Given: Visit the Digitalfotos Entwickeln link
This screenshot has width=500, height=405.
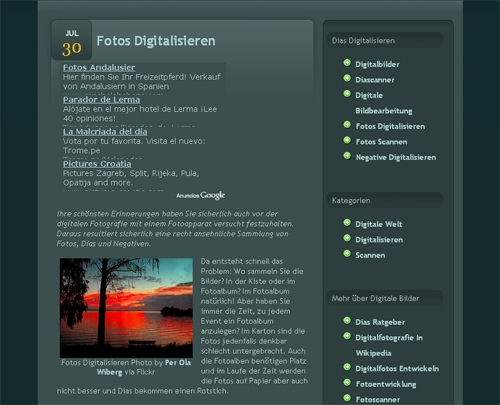Looking at the screenshot, I should pyautogui.click(x=397, y=369).
